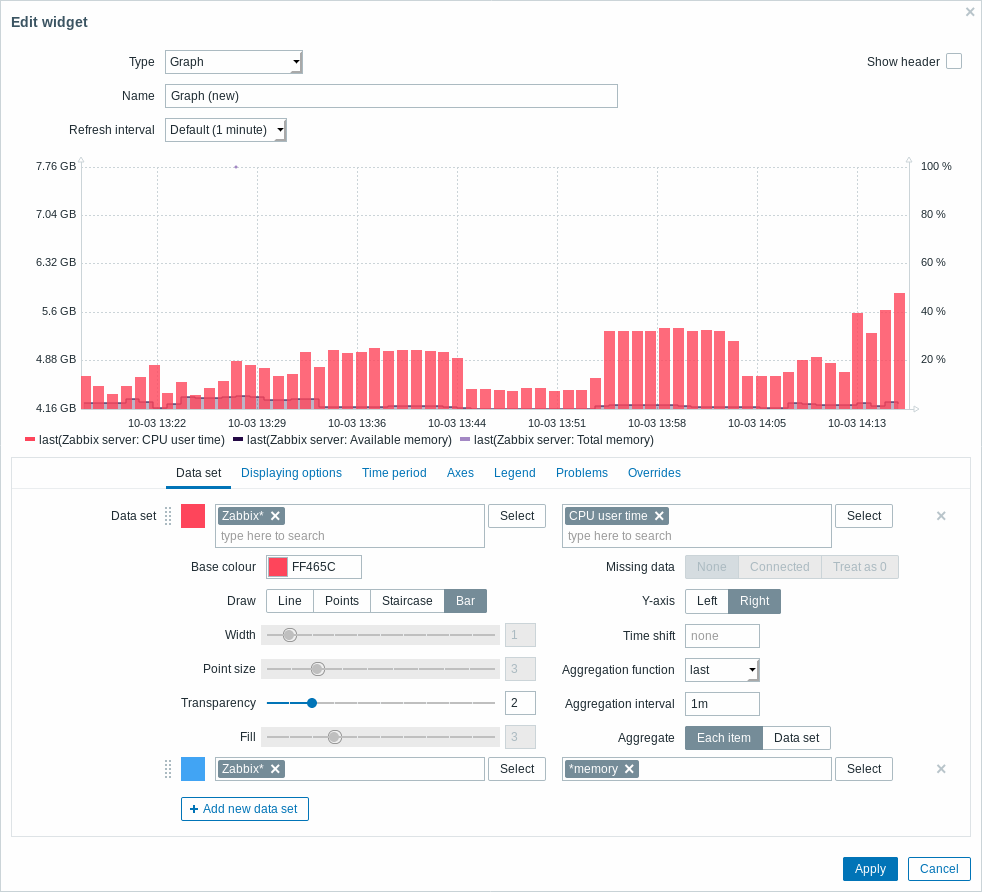
Task: Open the Time period tab
Action: (x=394, y=473)
